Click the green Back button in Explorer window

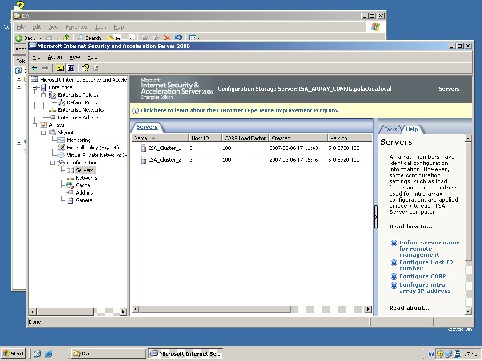point(19,38)
